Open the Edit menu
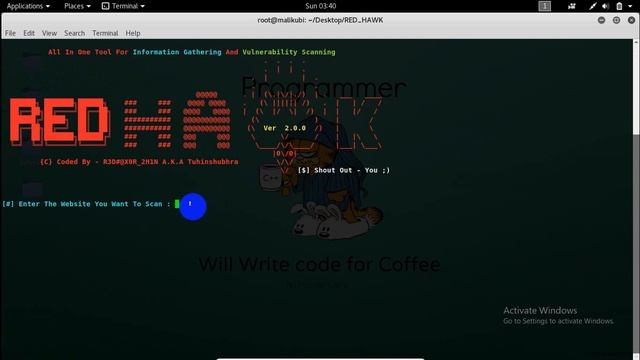 tap(29, 33)
